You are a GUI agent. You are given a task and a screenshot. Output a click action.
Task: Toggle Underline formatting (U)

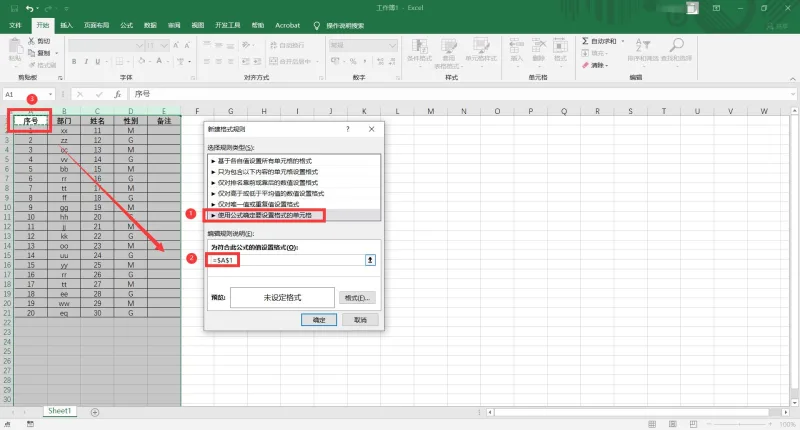(97, 61)
